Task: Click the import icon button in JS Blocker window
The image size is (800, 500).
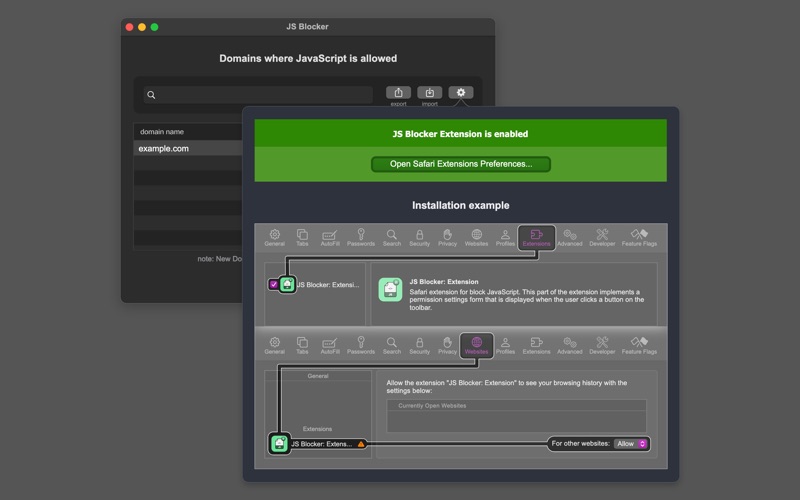Action: coord(430,92)
